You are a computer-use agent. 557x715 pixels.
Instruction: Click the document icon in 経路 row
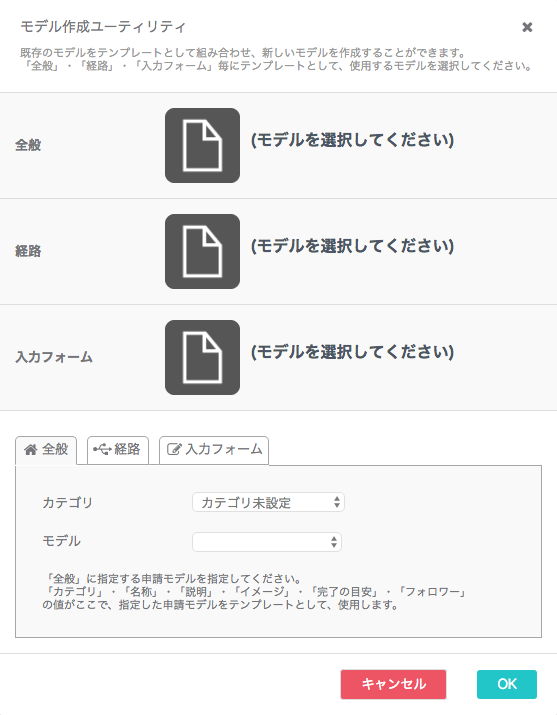202,251
